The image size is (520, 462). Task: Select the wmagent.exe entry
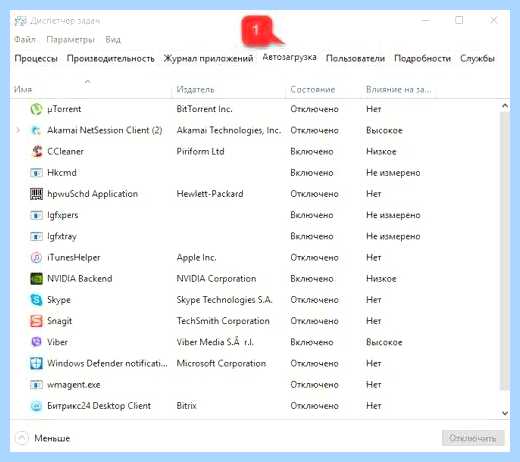click(74, 385)
